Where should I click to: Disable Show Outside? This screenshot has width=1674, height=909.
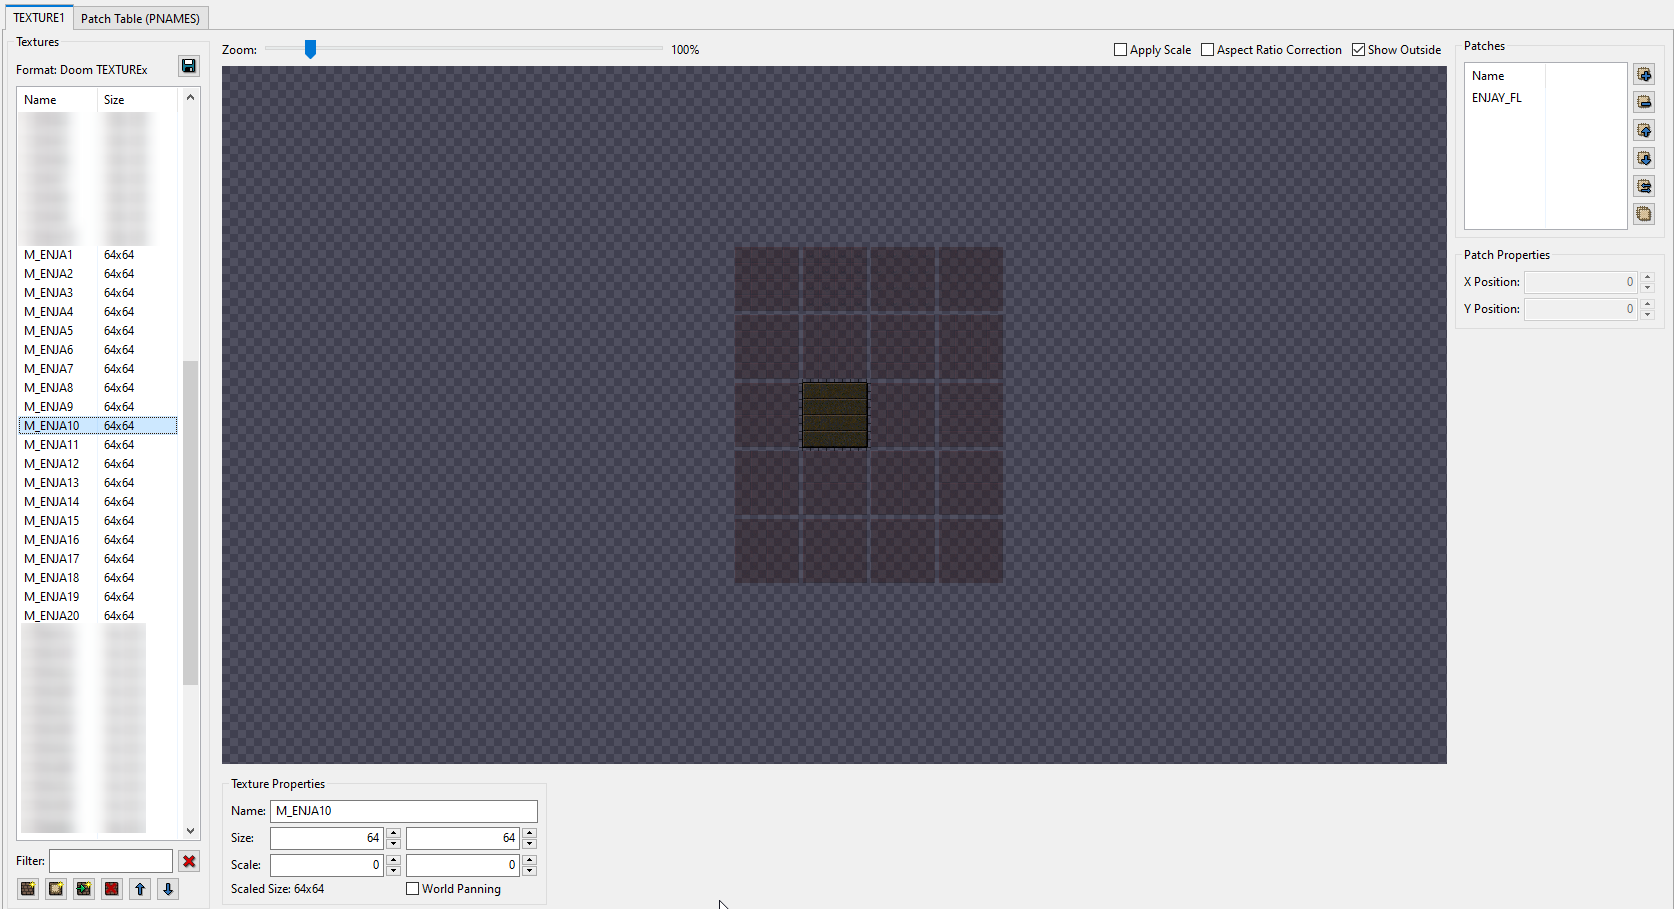(x=1358, y=49)
